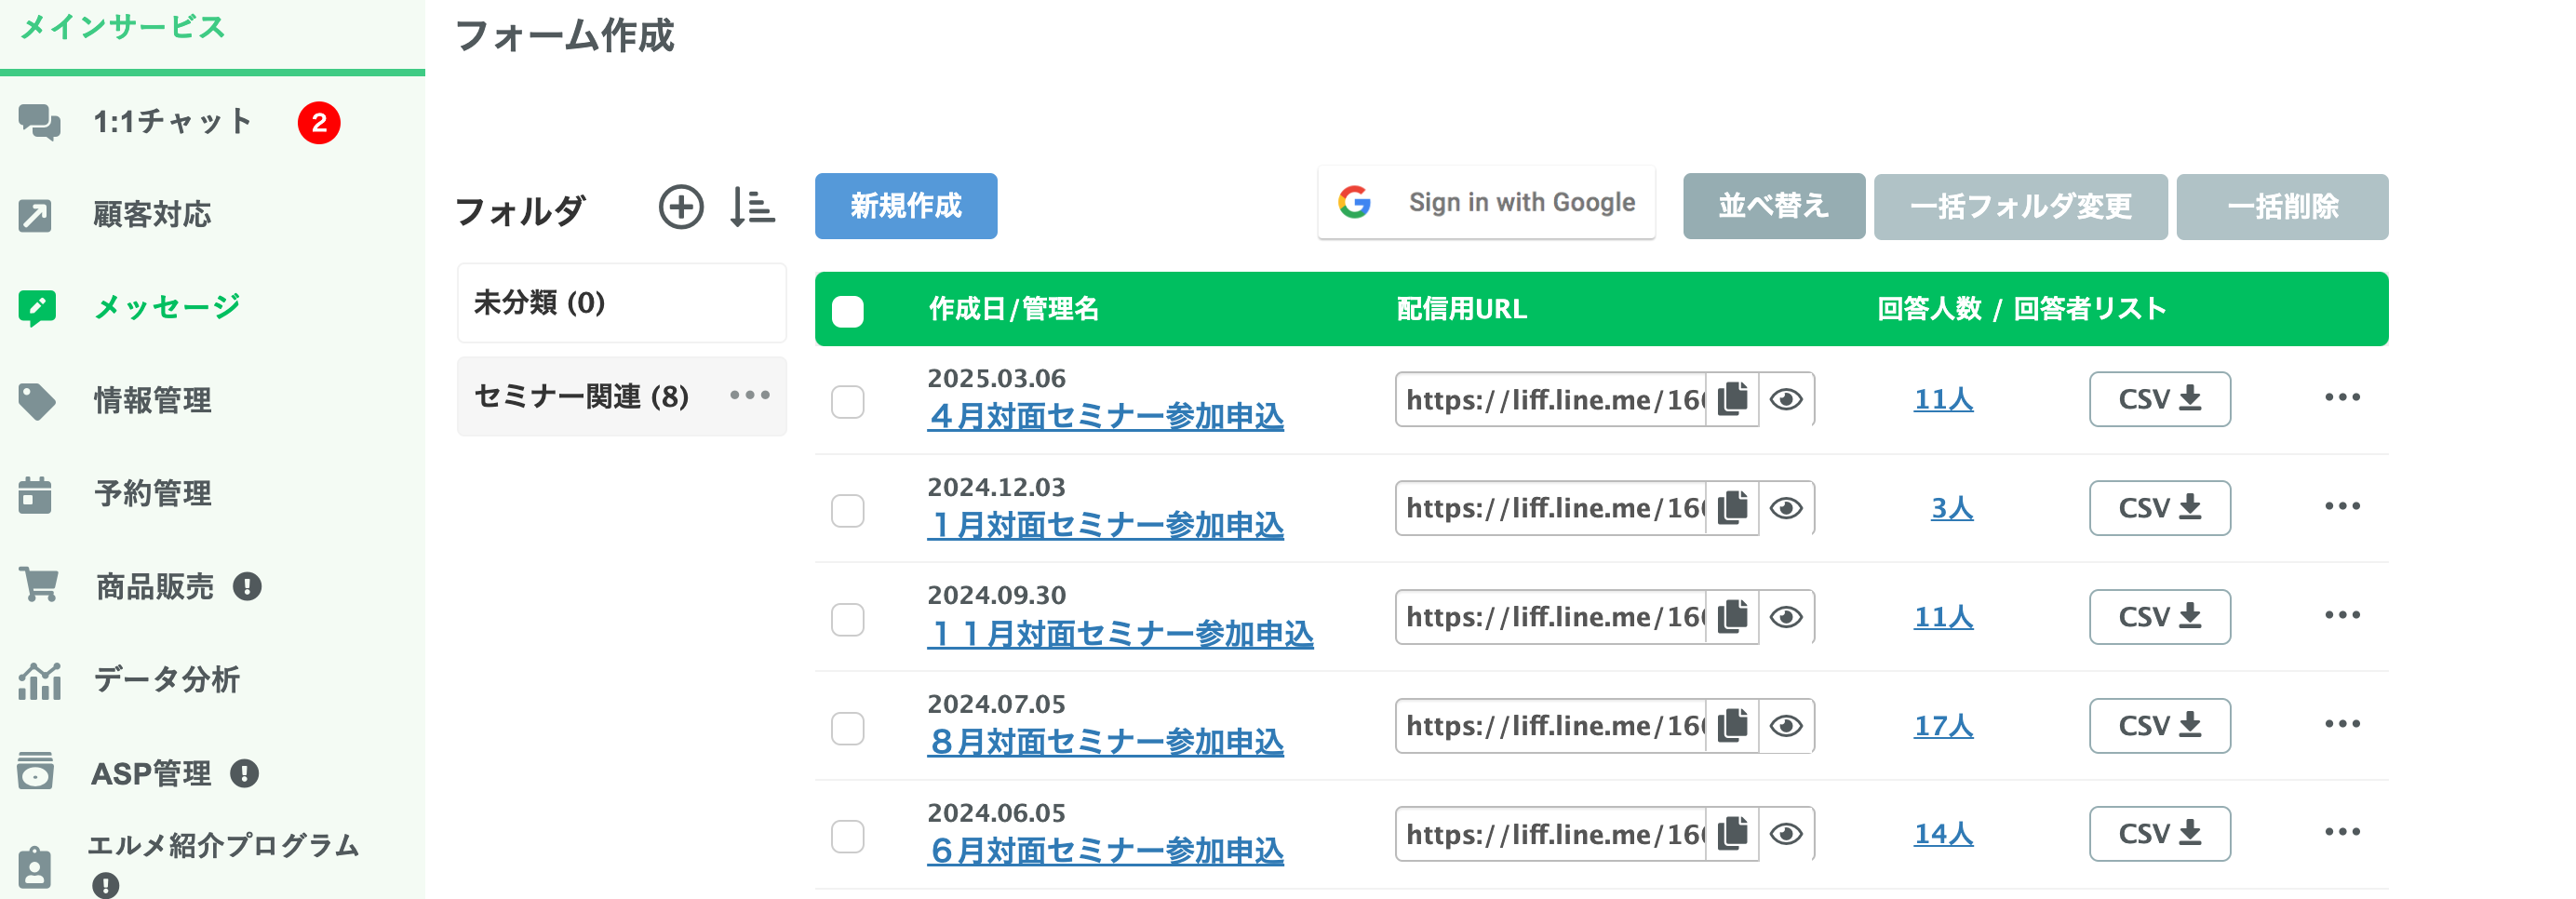Copy URL icon for 4月対面セミナー参加申込

(x=1733, y=399)
